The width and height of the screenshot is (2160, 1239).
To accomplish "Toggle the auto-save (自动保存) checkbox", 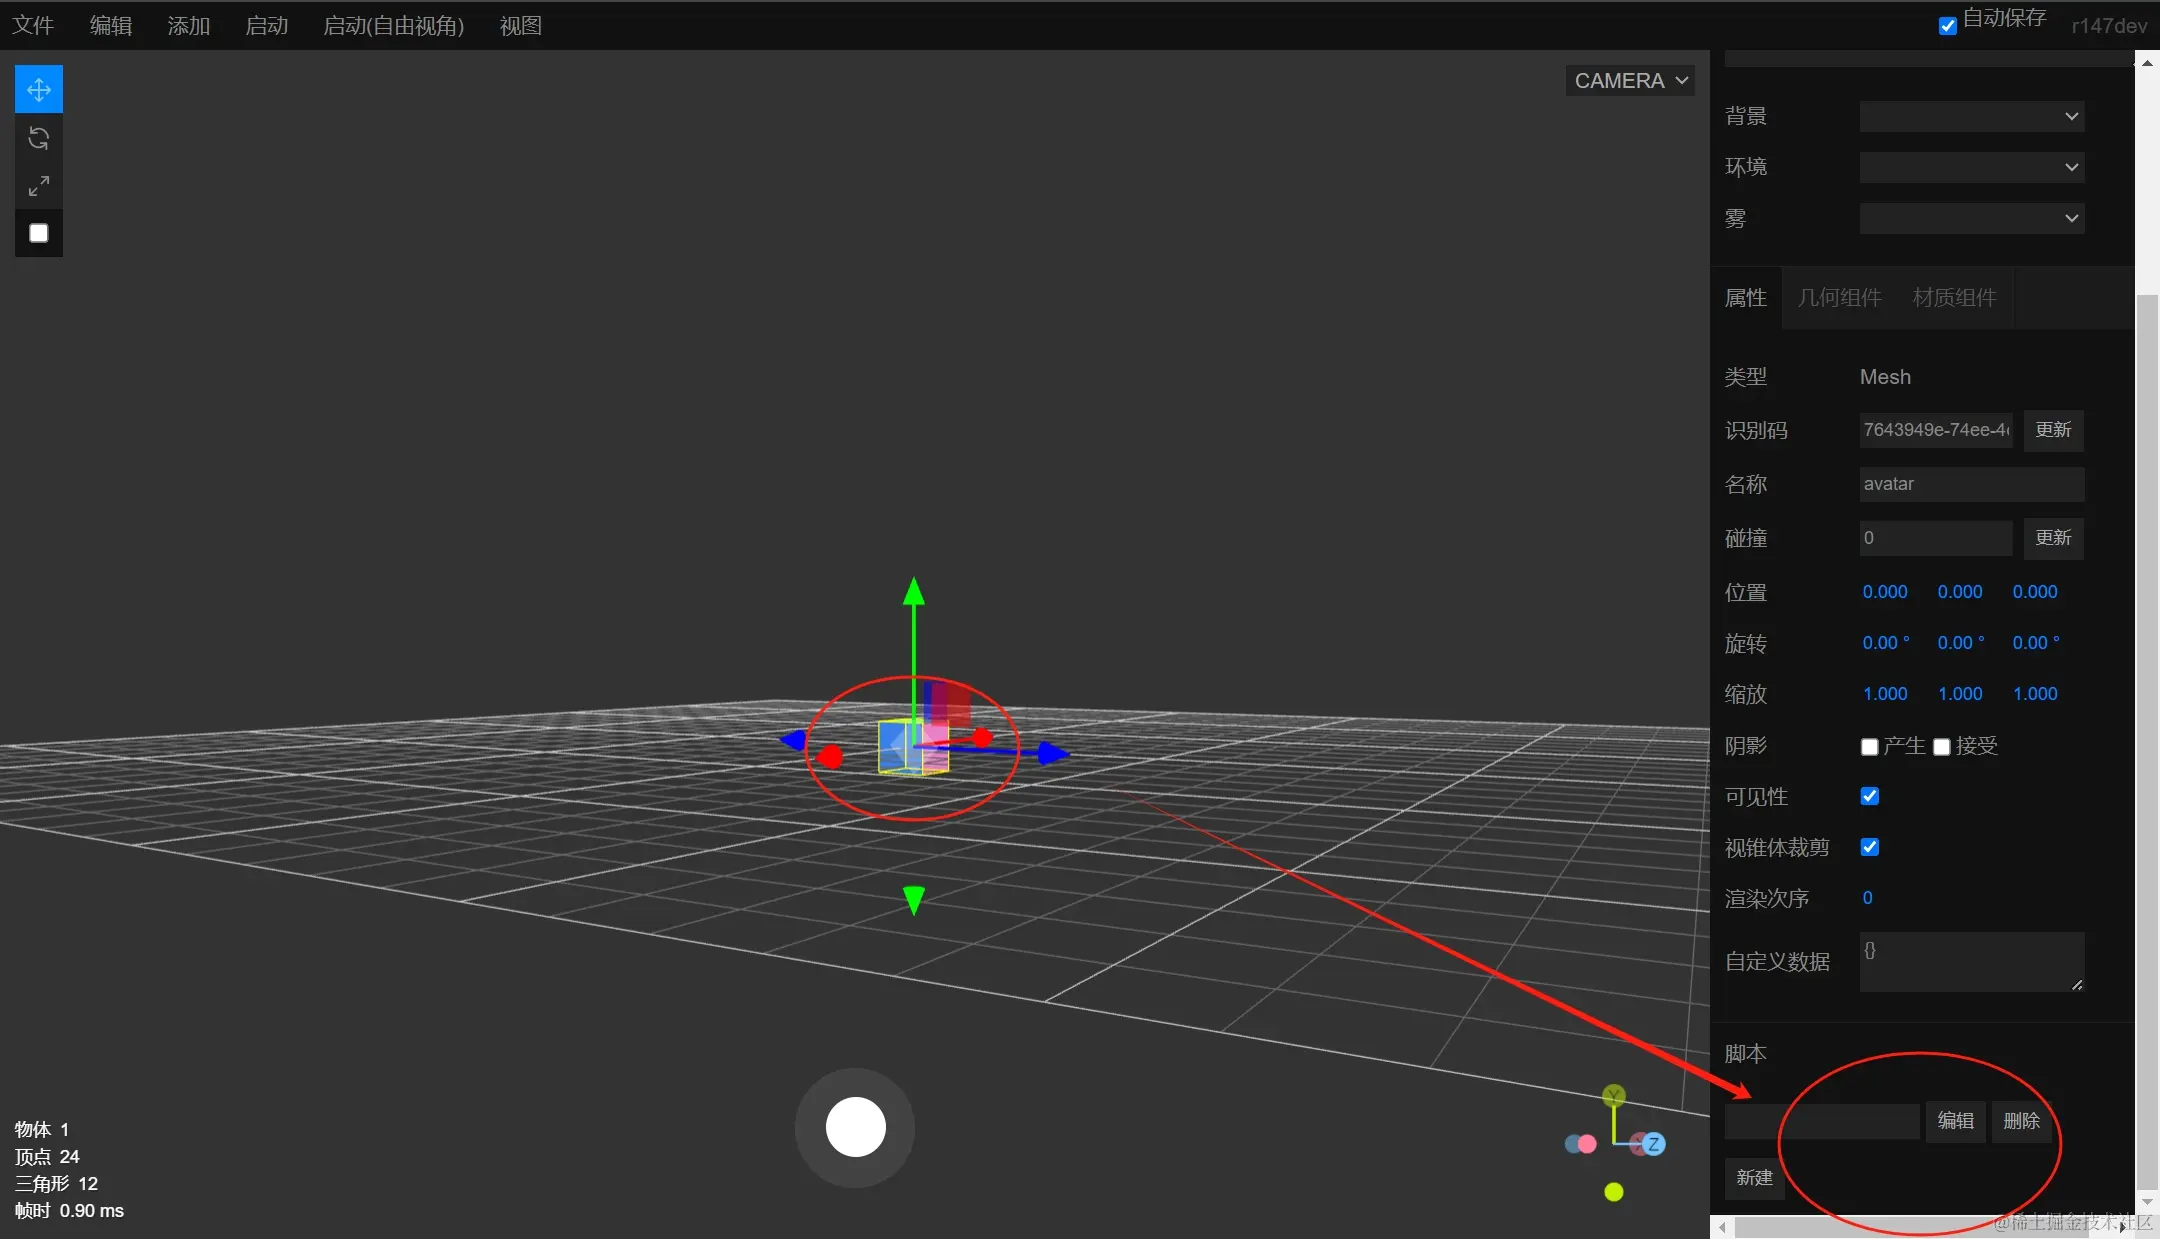I will click(1947, 26).
